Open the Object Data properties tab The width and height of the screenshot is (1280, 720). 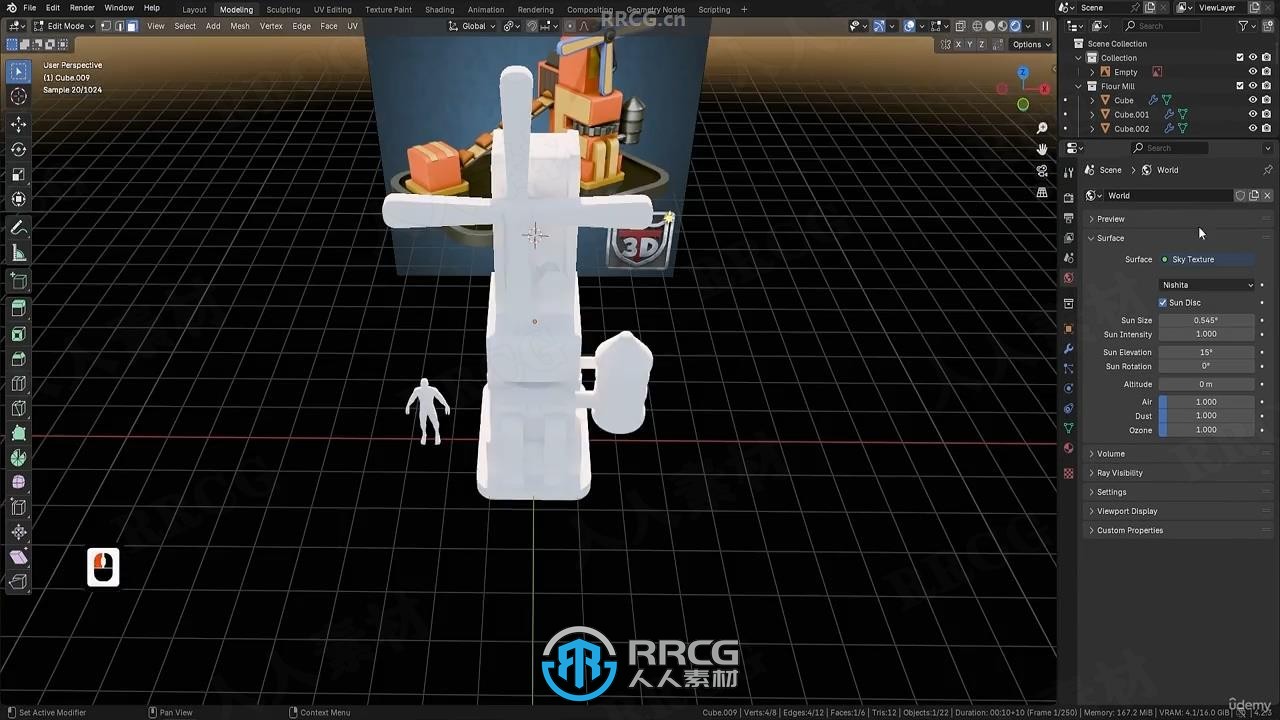tap(1068, 428)
